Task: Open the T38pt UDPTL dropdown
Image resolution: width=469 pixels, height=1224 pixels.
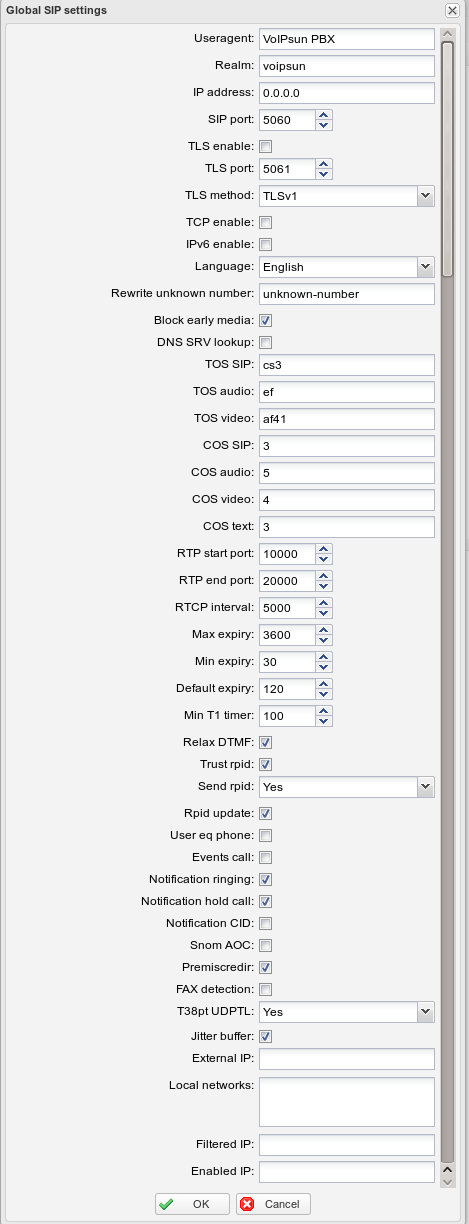Action: click(x=426, y=1012)
